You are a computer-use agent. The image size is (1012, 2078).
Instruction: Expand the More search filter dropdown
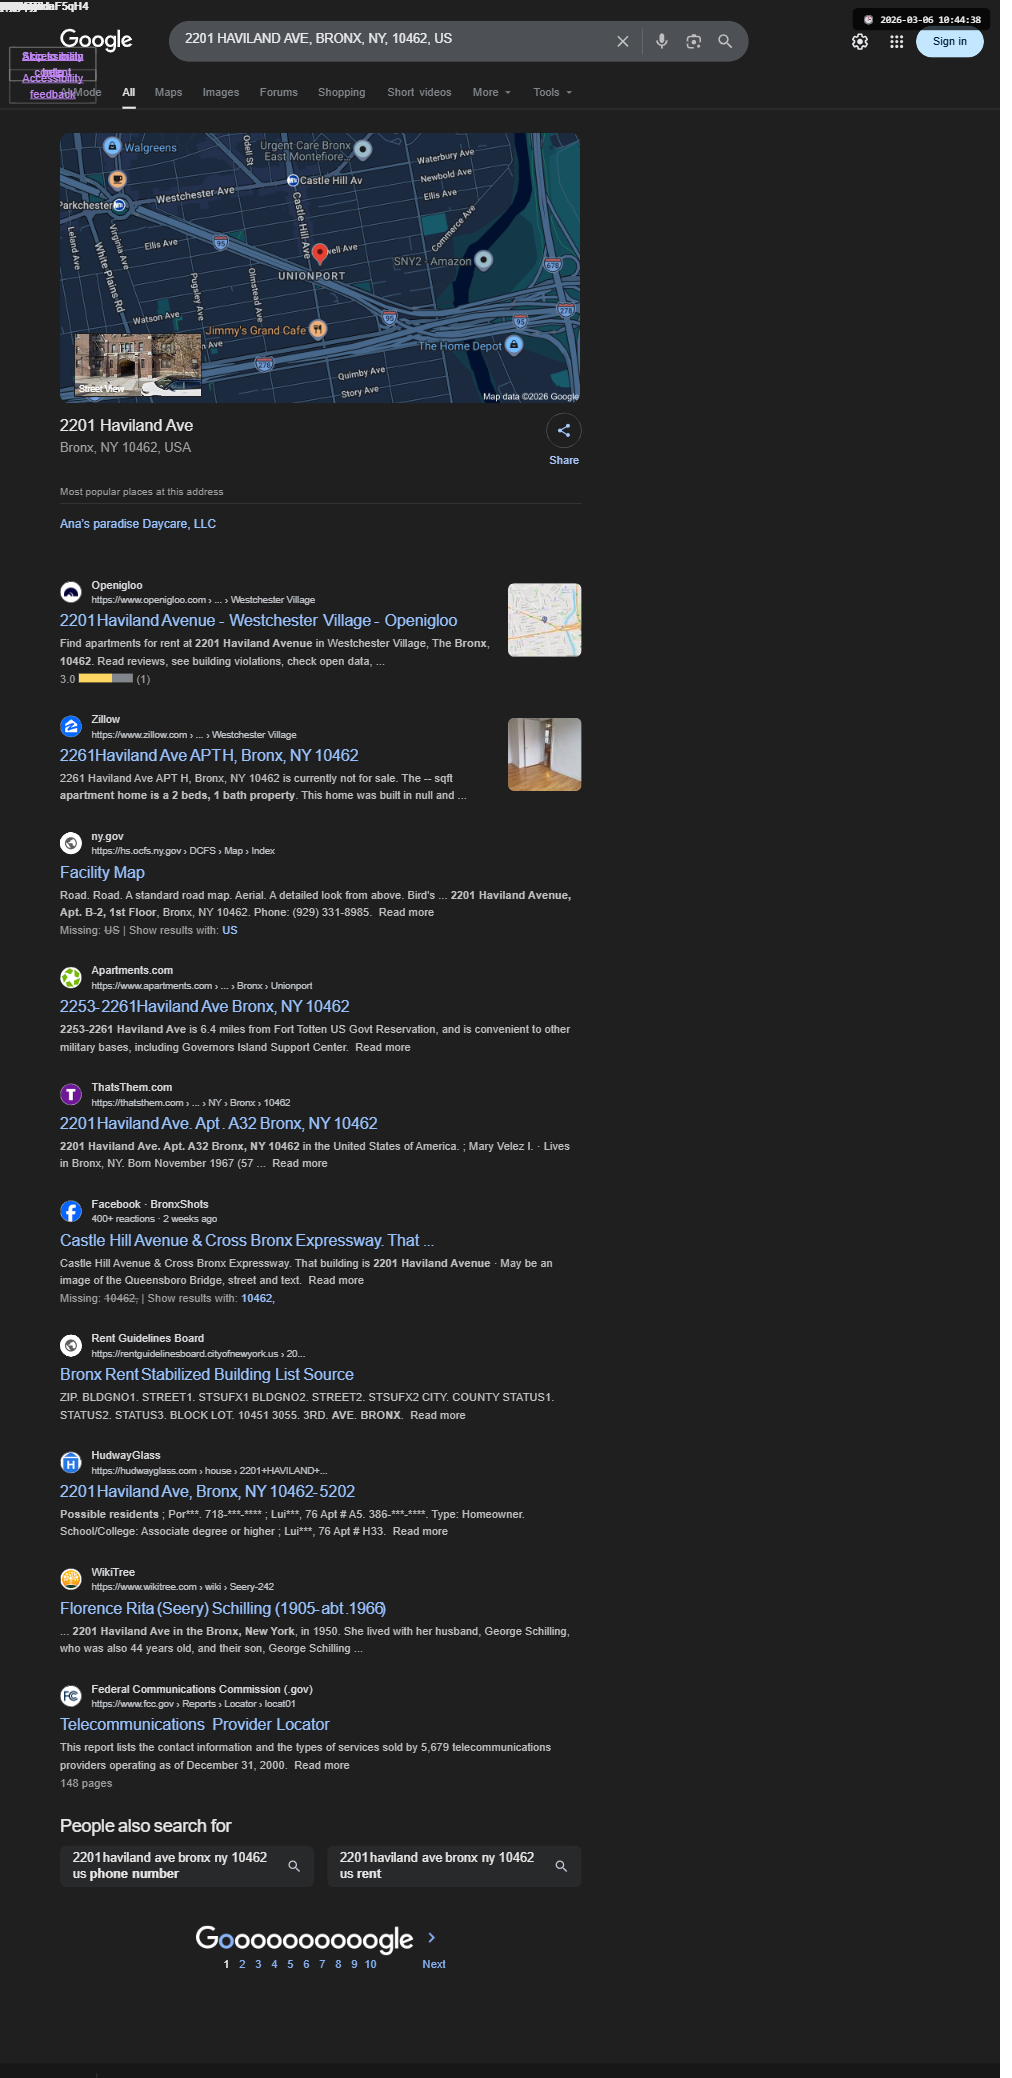click(x=491, y=92)
